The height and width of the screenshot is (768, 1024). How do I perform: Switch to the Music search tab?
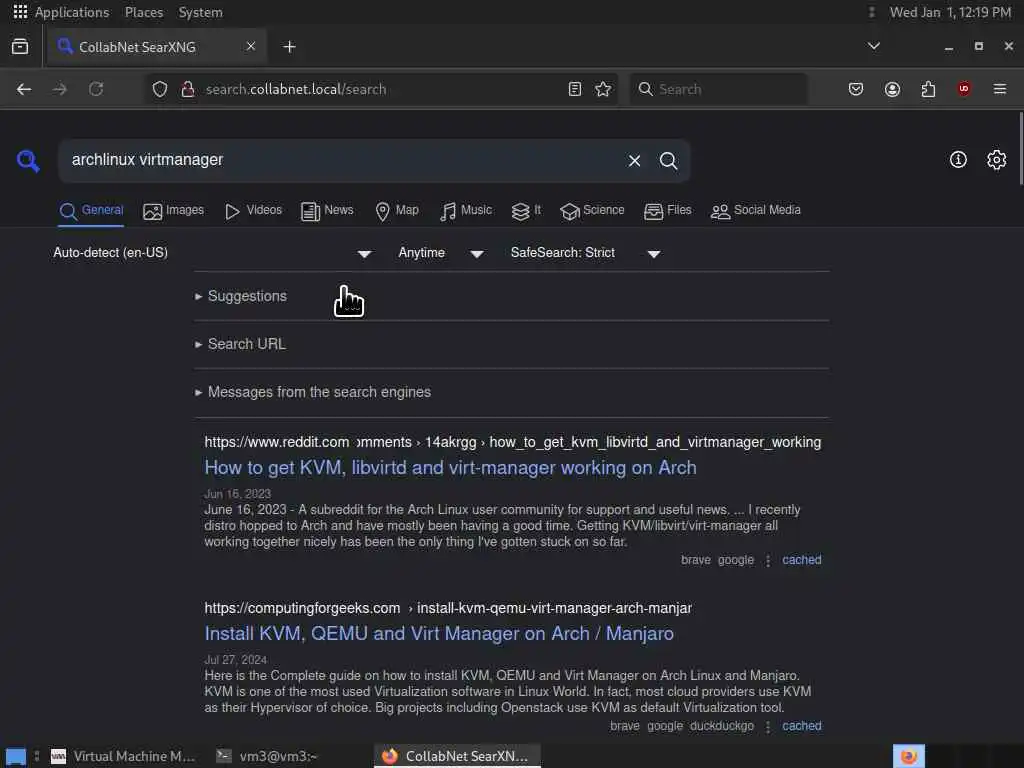click(466, 210)
